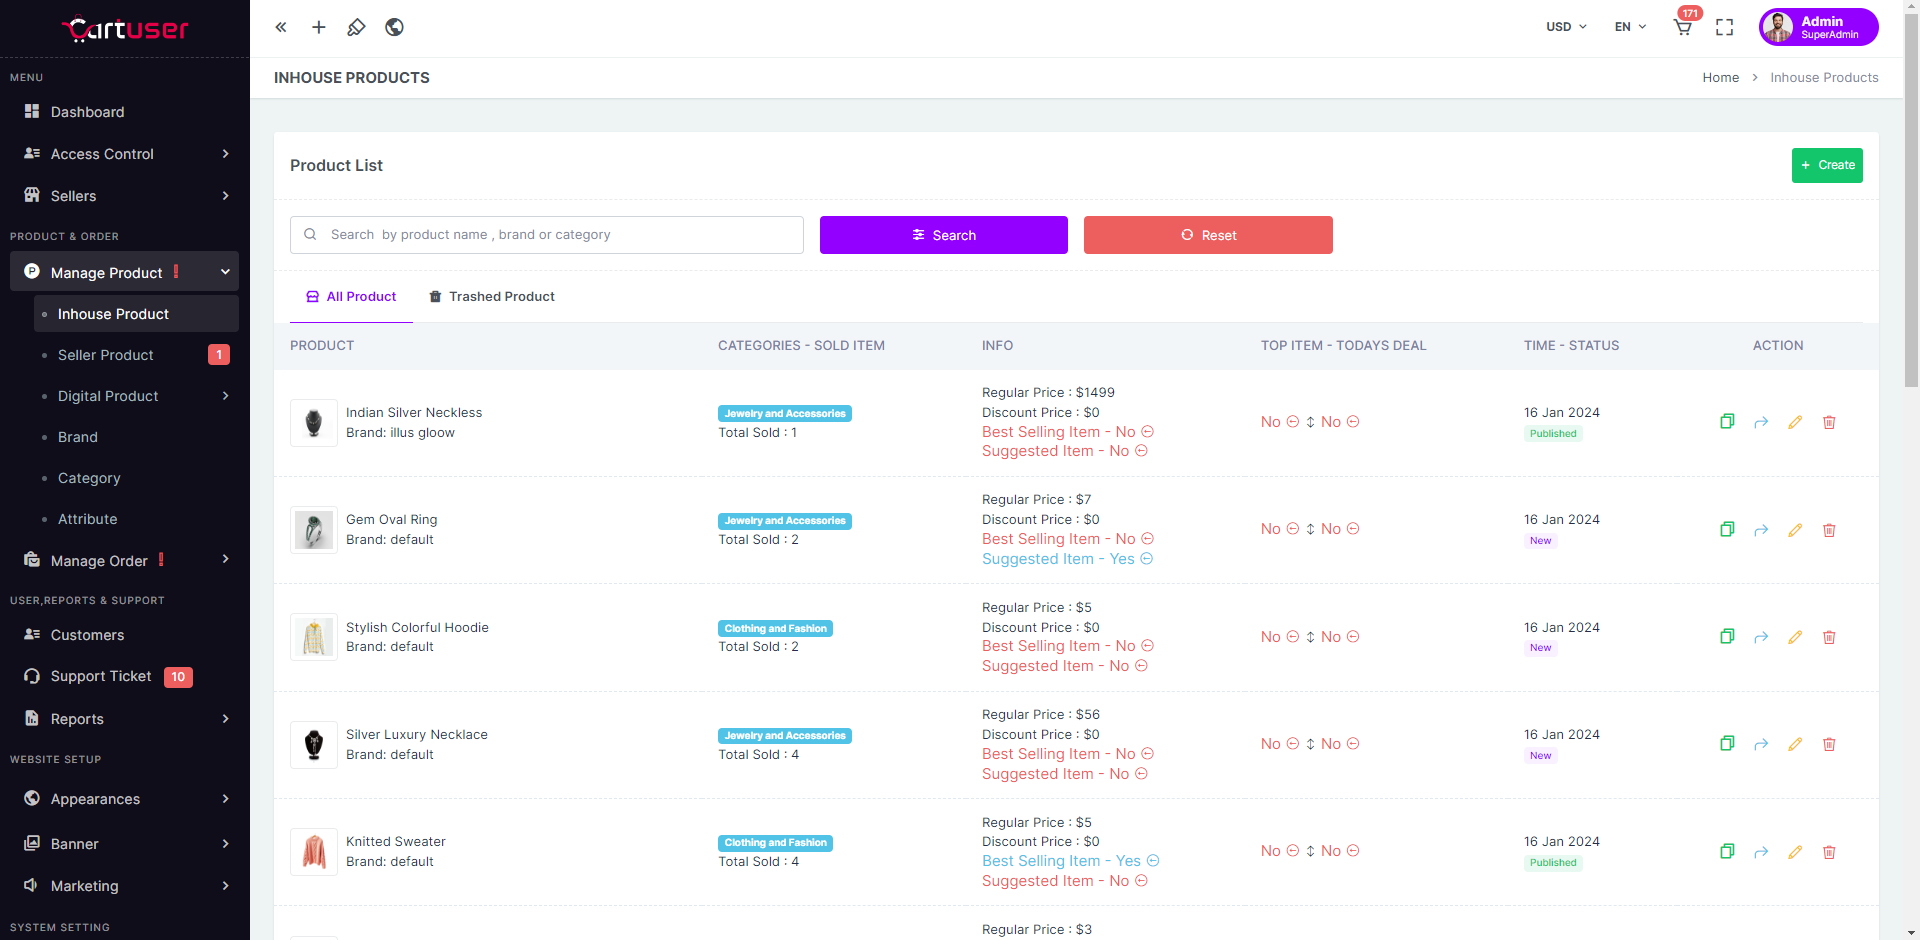Screen dimensions: 1920x940
Task: Click the globe icon in top toolbar
Action: (x=395, y=27)
